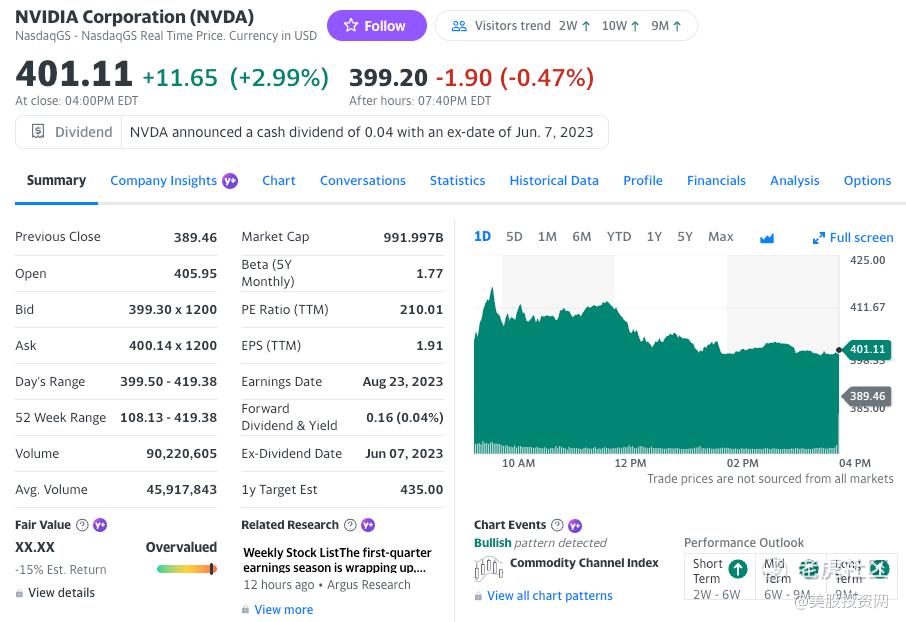Click the star Follow button

(376, 26)
